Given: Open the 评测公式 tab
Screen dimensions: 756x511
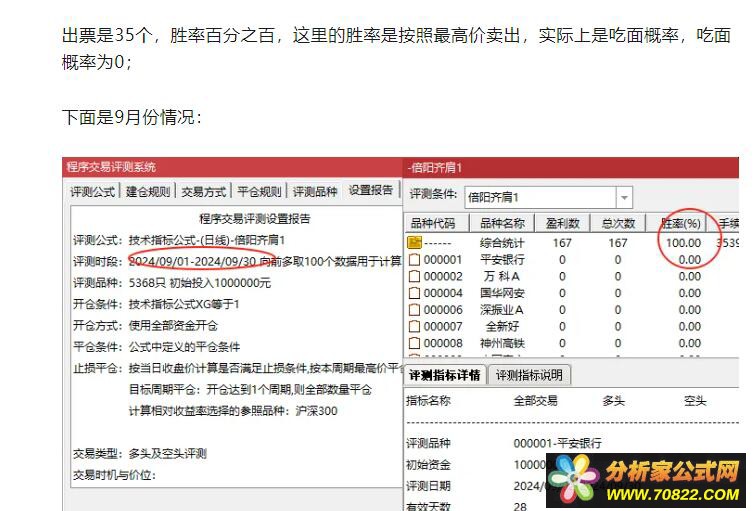Looking at the screenshot, I should pos(93,191).
